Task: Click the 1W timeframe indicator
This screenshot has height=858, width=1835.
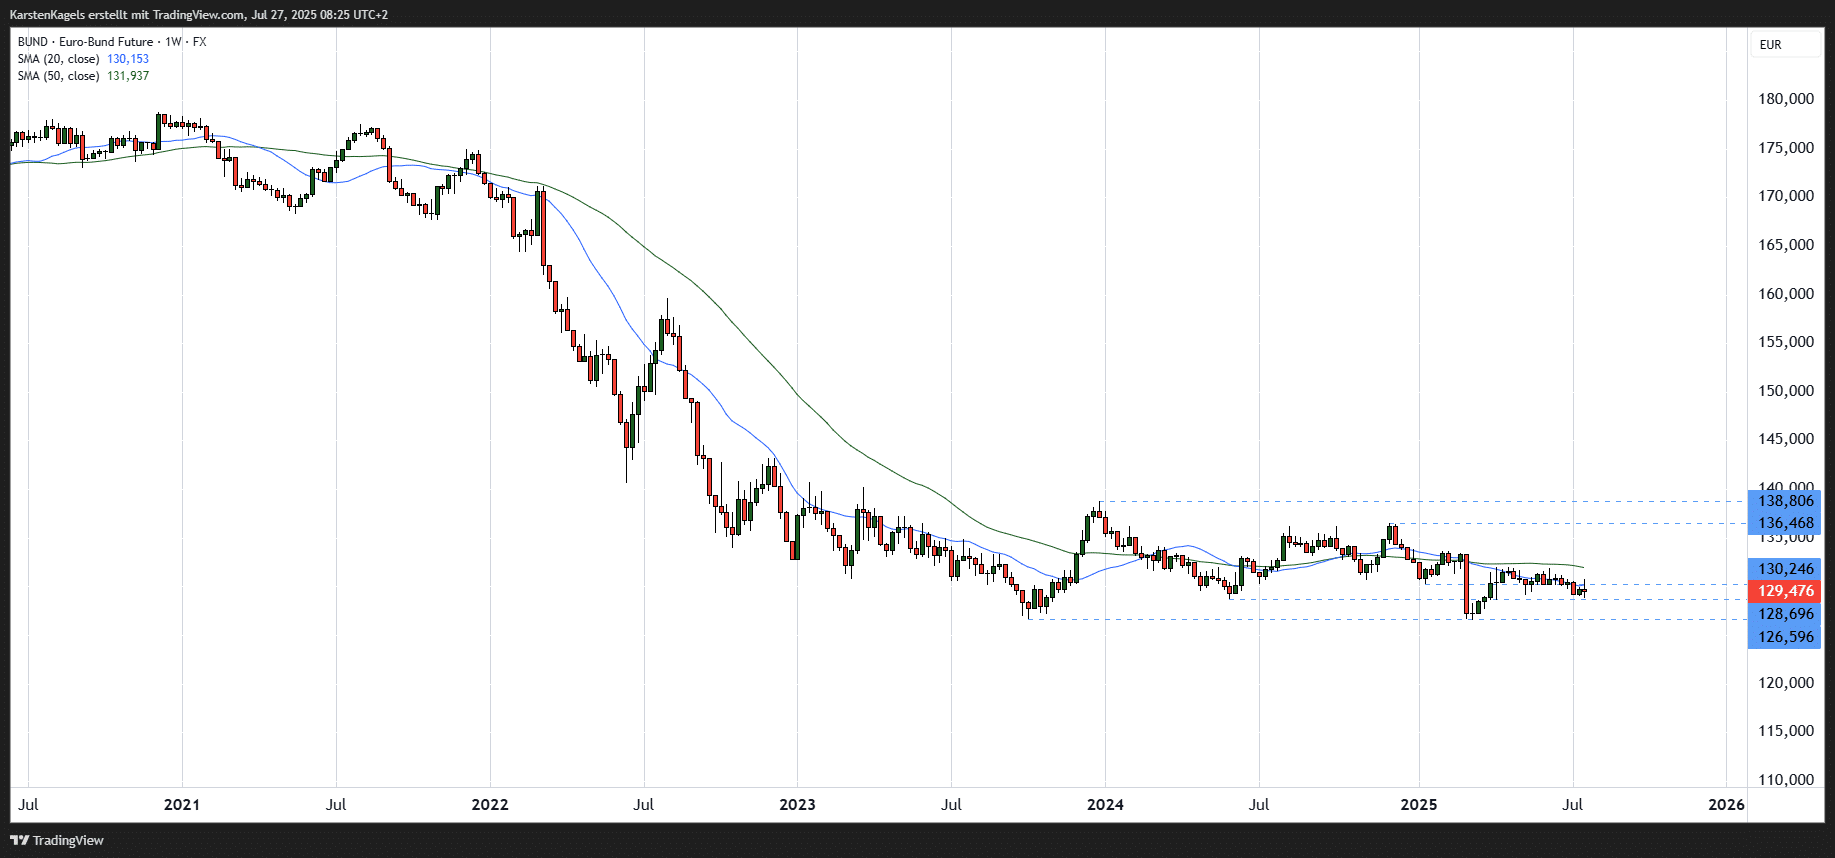Action: [174, 42]
